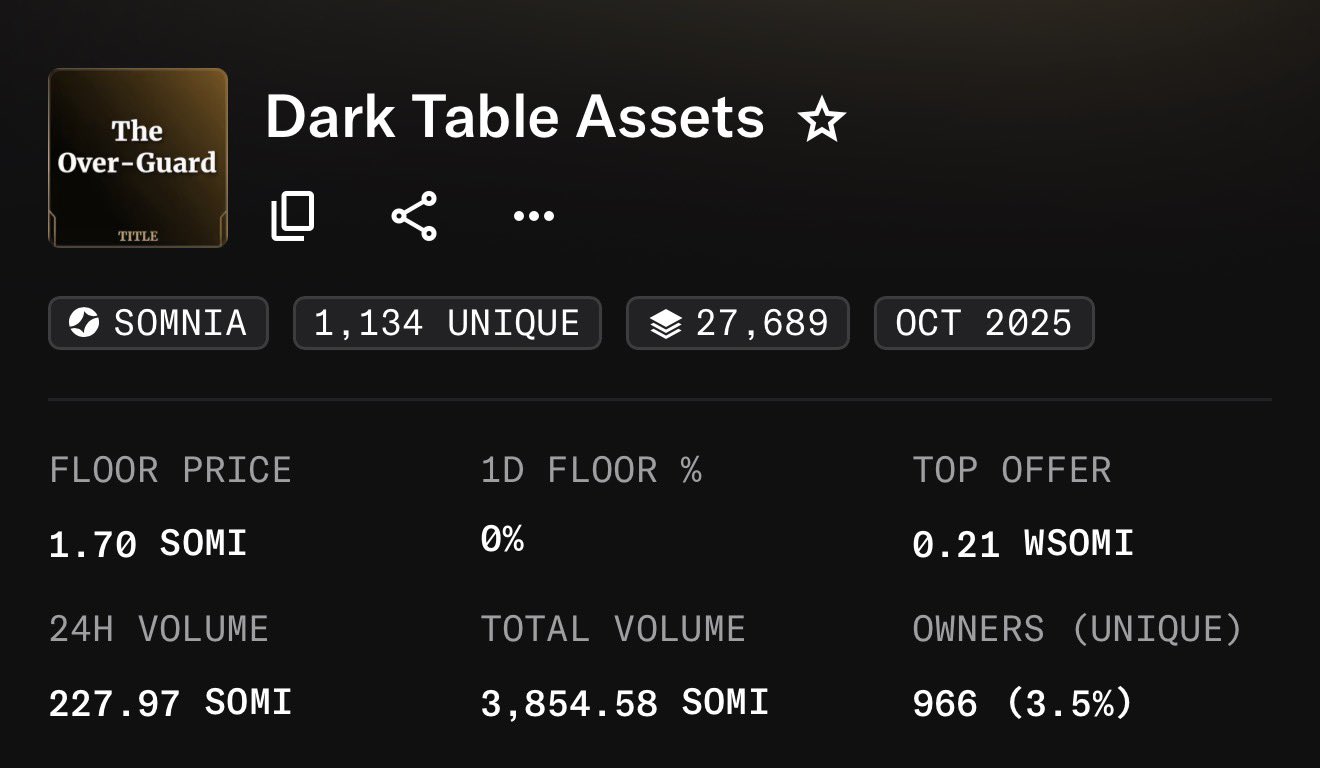Viewport: 1320px width, 768px height.
Task: Select the 1.70 SOMI floor value
Action: pyautogui.click(x=148, y=544)
